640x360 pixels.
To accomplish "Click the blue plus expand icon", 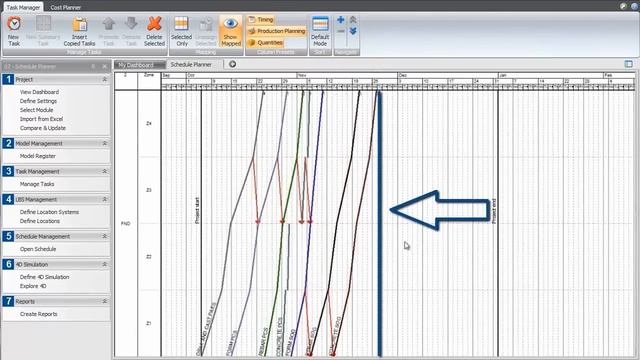I will click(x=340, y=20).
